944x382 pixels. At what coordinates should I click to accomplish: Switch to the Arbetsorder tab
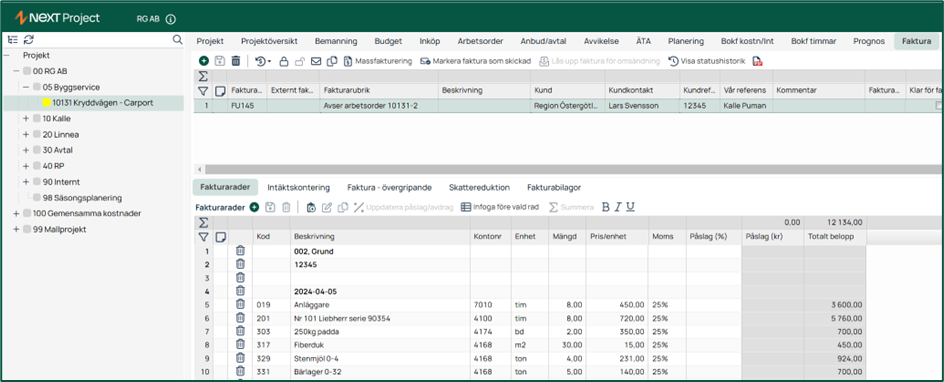[480, 42]
